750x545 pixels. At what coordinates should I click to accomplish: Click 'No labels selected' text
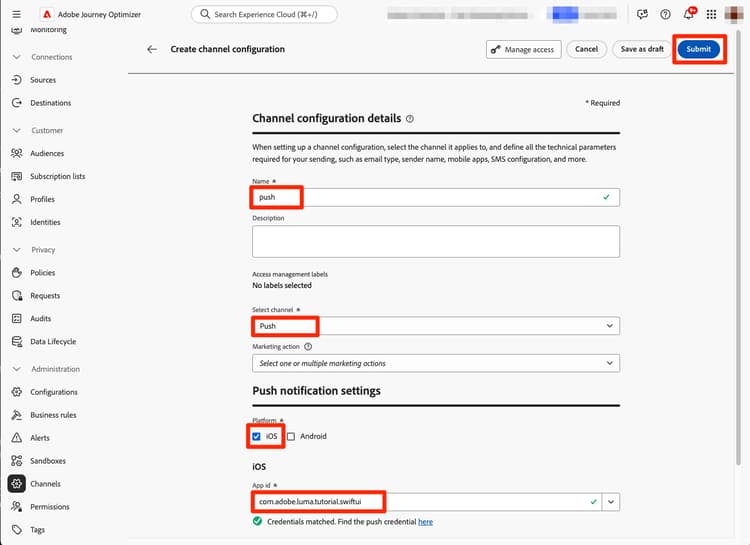(282, 285)
